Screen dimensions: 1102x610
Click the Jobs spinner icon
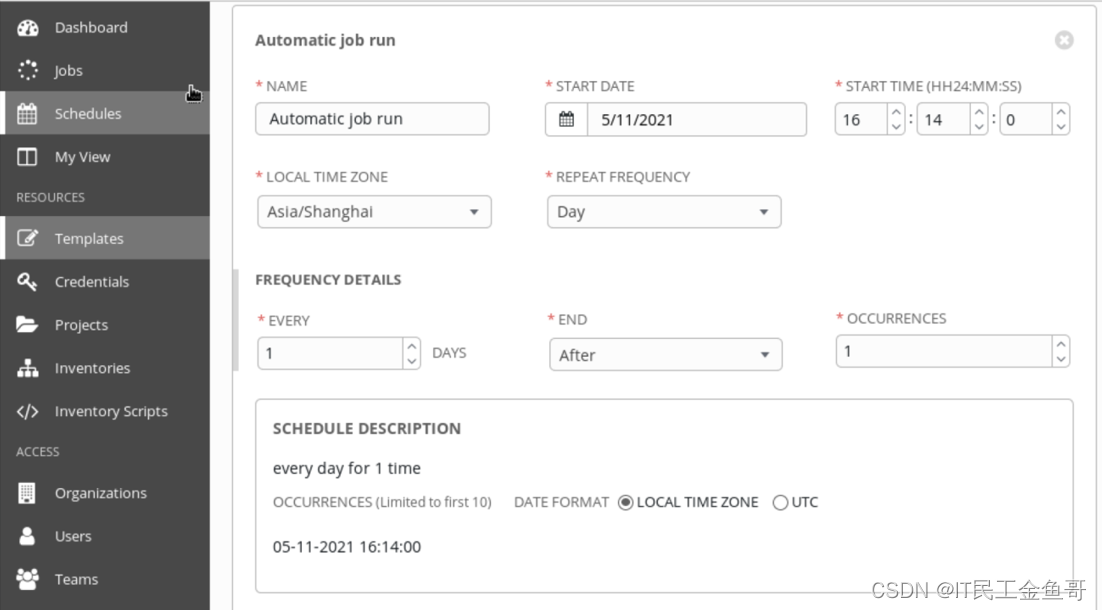[27, 70]
